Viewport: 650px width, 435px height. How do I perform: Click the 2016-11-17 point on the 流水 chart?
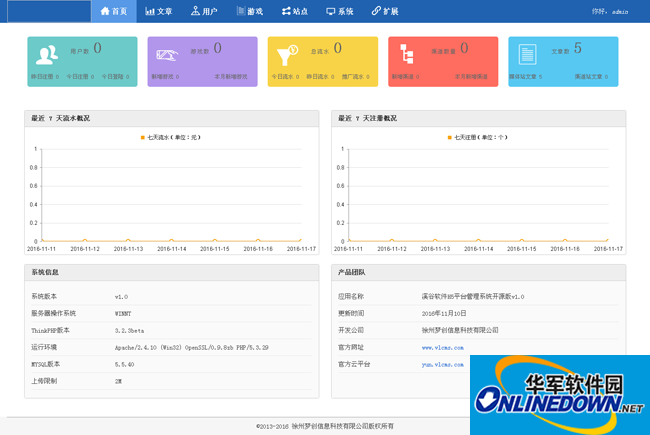click(x=301, y=240)
